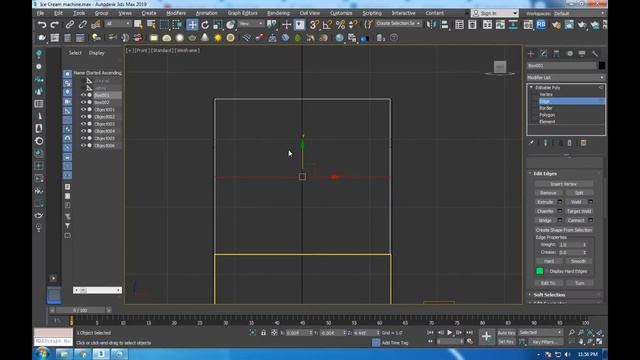Click the Sun light icon in toolbar
The image size is (640, 360).
tap(218, 38)
